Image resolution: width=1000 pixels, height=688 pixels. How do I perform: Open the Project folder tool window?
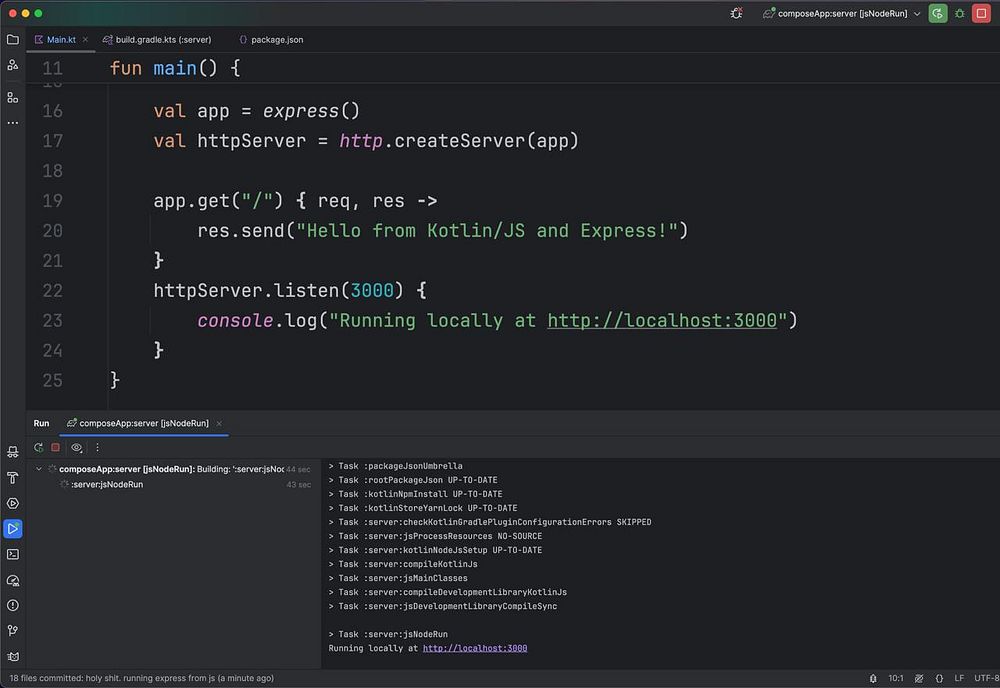(x=13, y=40)
